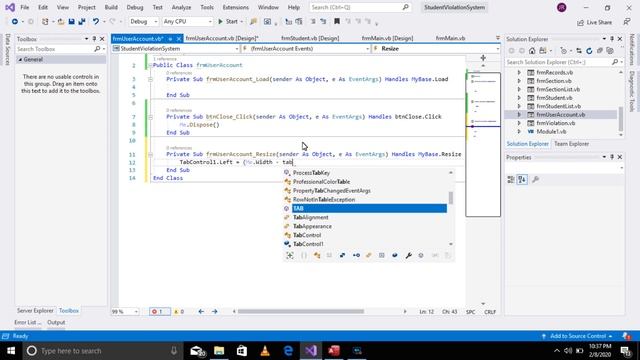Open the Build menu
Viewport: 640px width, 360px height.
[111, 7]
